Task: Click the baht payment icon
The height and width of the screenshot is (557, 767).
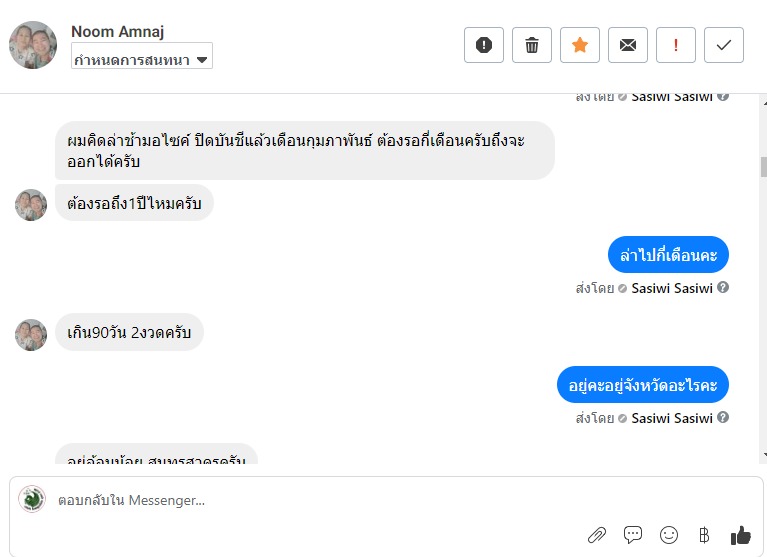Action: point(704,535)
